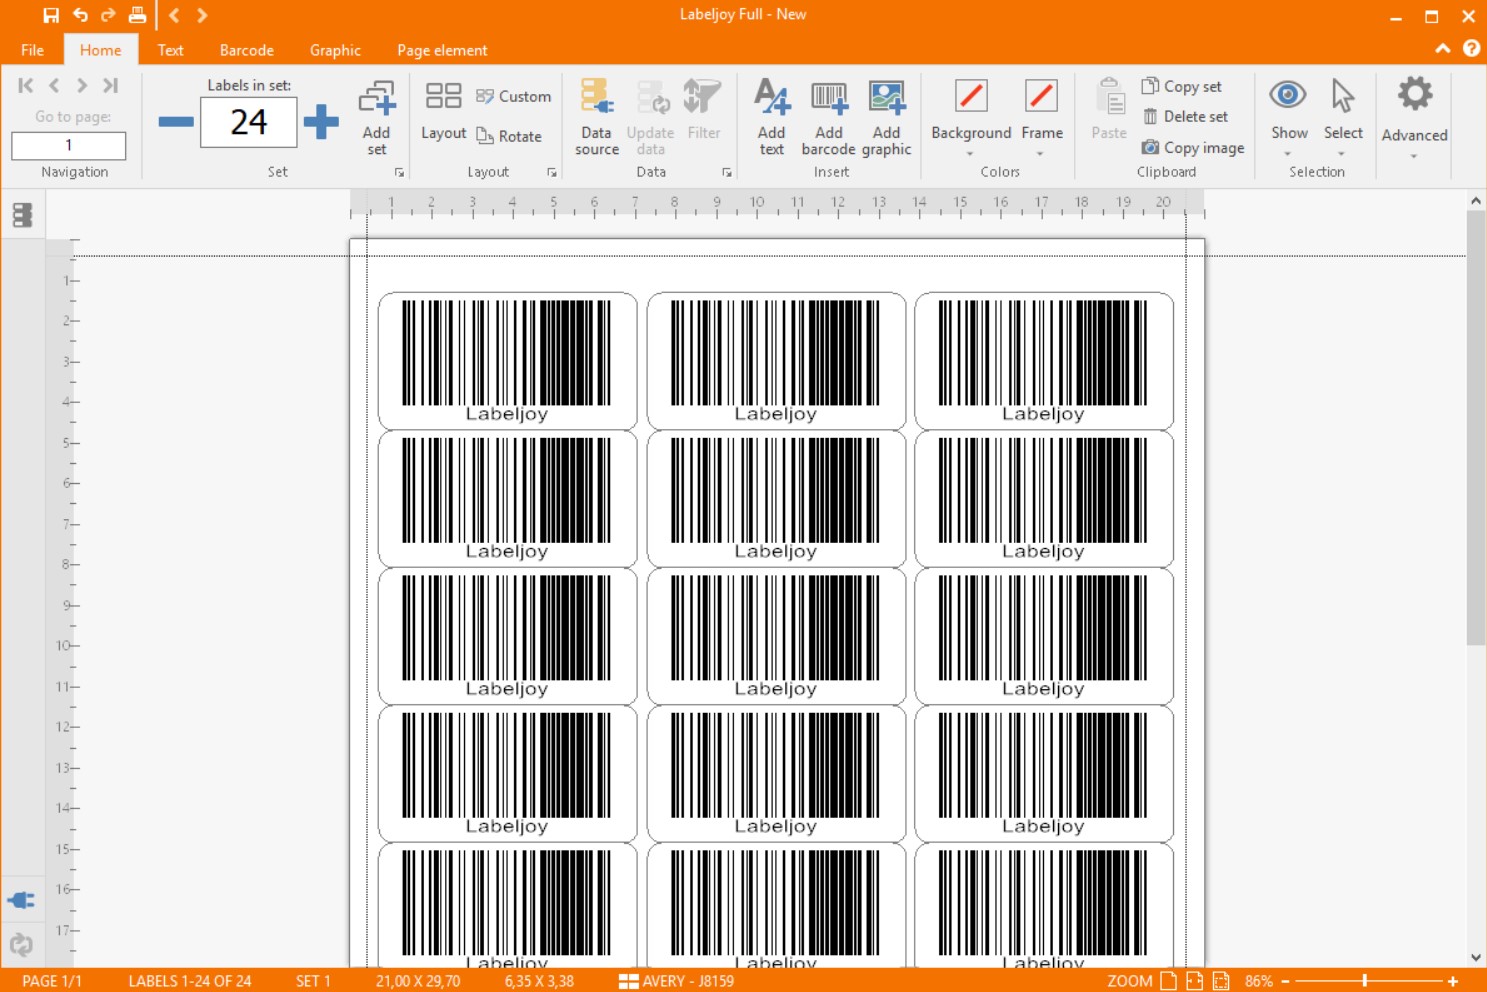1487x992 pixels.
Task: Open the Layout chooser
Action: pos(443,112)
